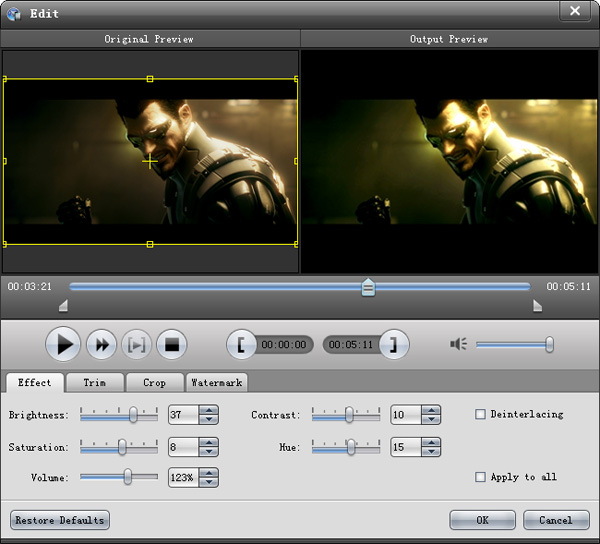
Task: Click the current time 00:03:21 label
Action: pos(29,287)
